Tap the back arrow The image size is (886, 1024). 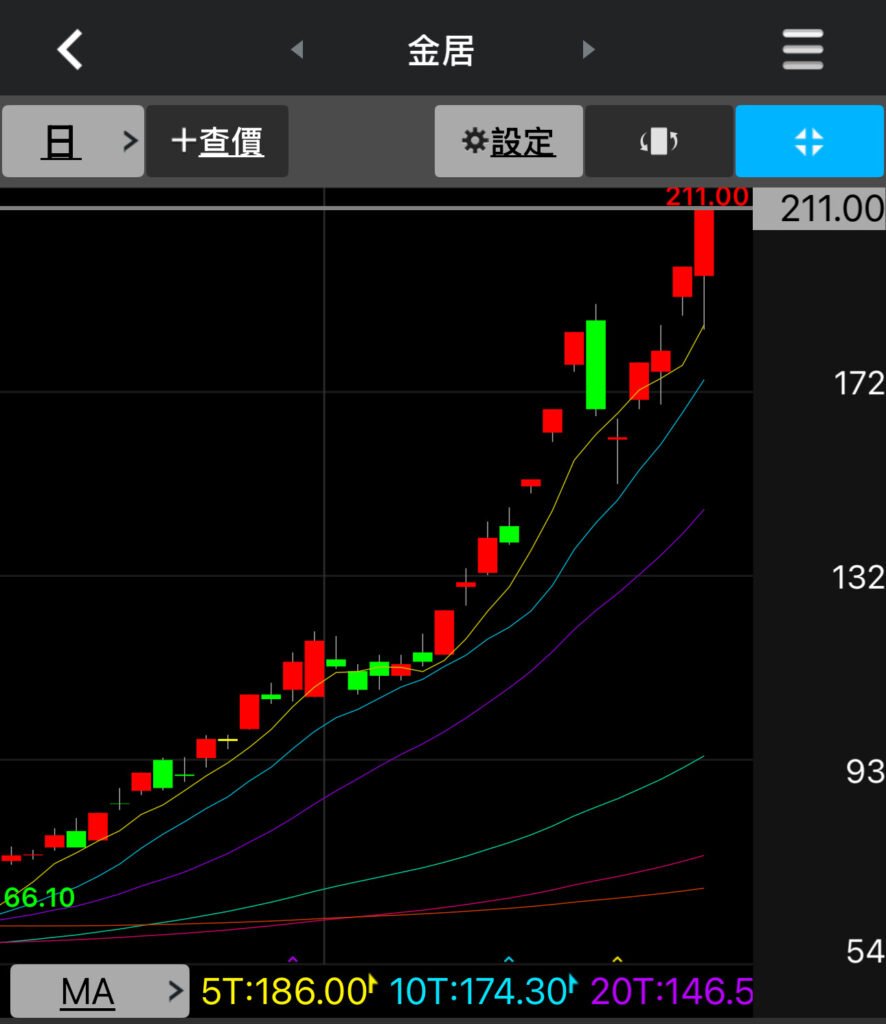point(70,49)
